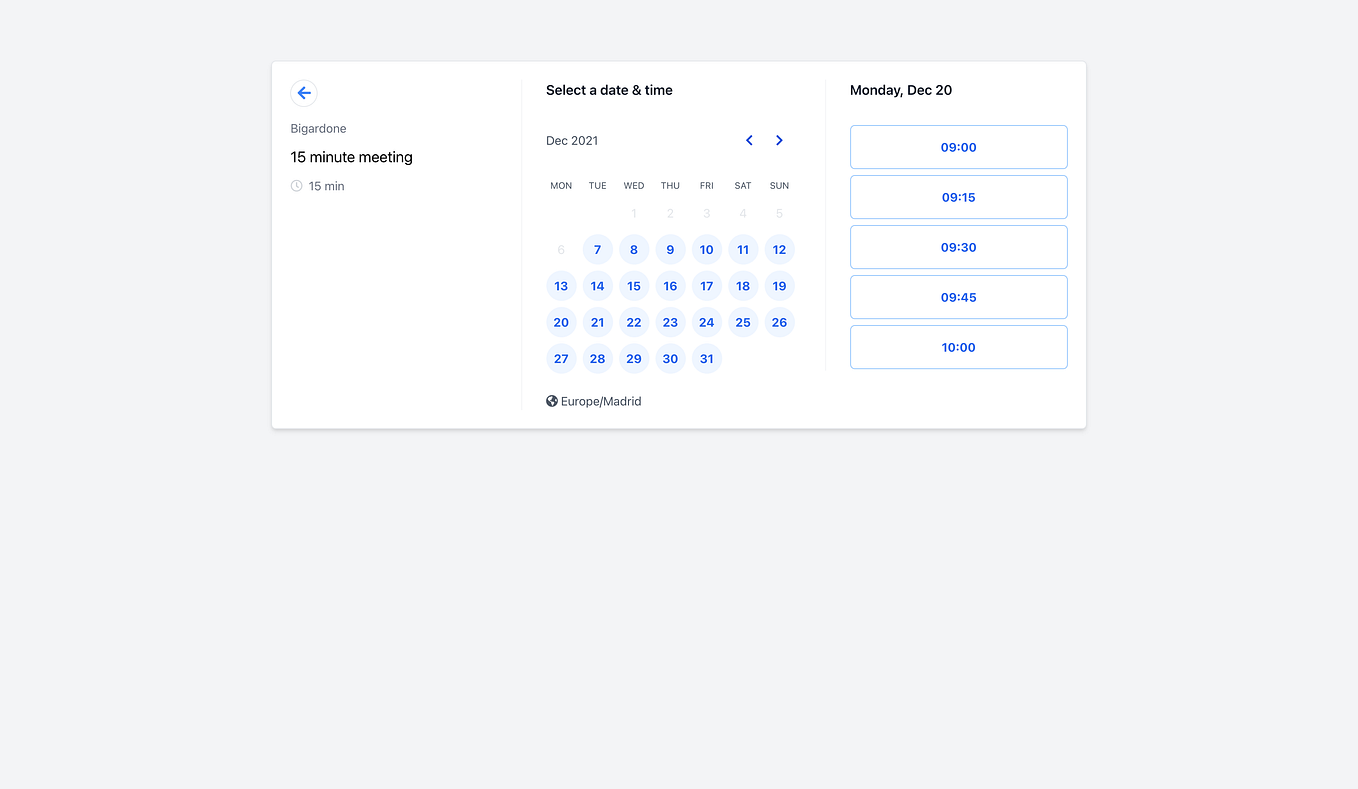Click the back arrow button
The image size is (1358, 789).
tap(304, 92)
